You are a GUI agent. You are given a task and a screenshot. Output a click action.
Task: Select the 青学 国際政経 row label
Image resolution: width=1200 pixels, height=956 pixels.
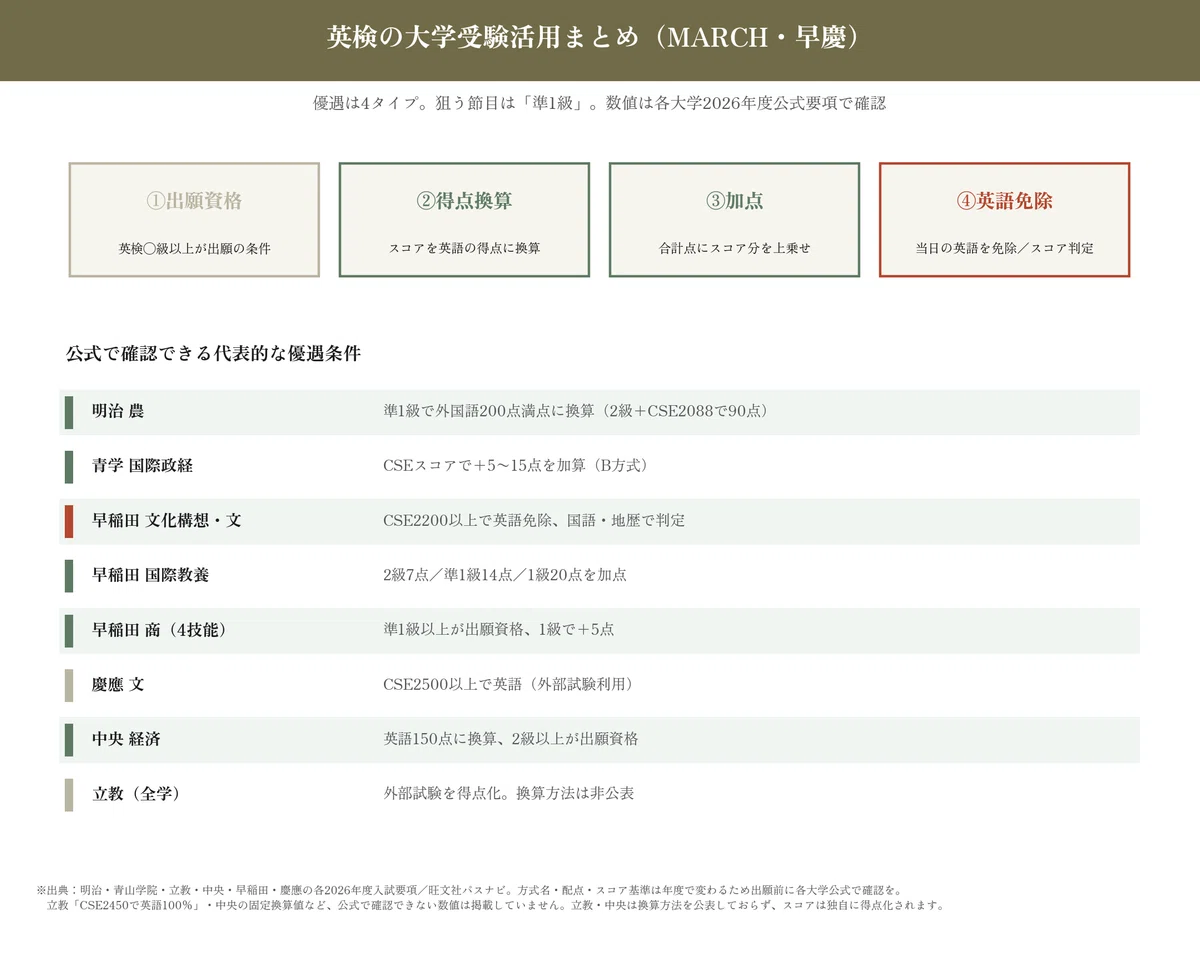coord(142,466)
